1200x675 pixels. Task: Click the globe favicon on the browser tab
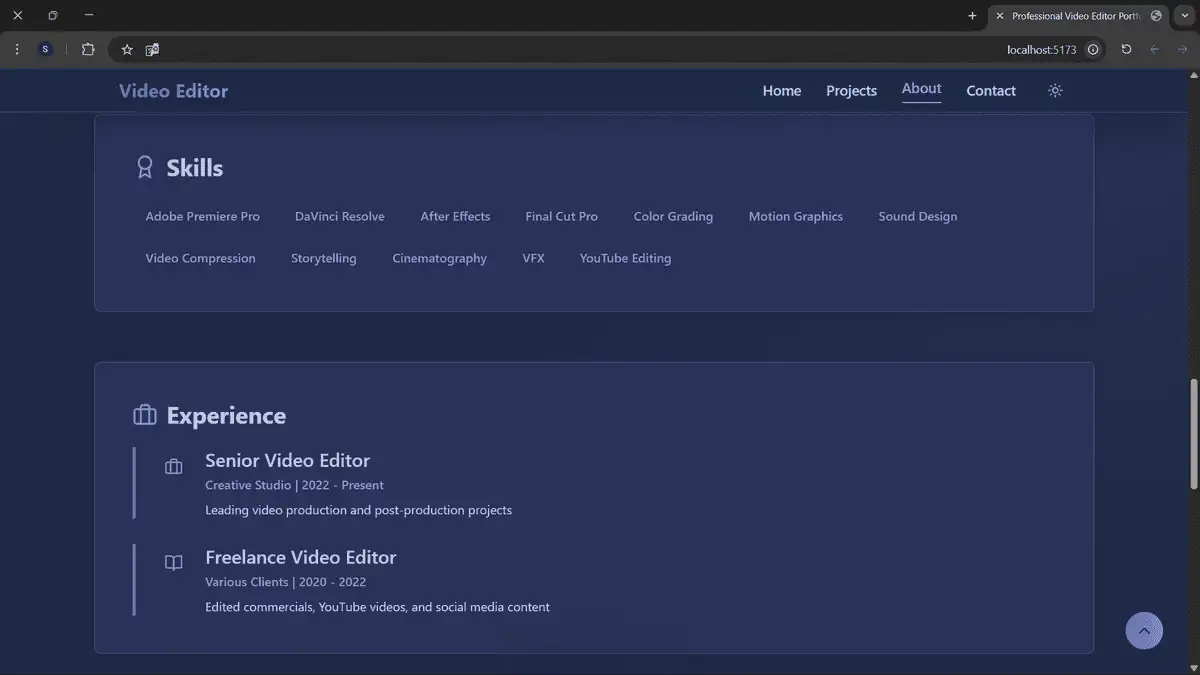click(1157, 16)
